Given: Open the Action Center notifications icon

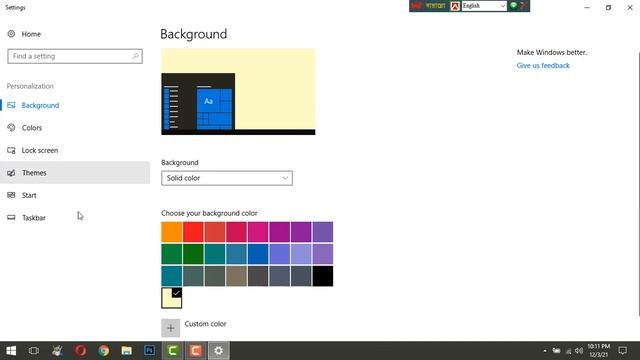Looking at the screenshot, I should click(x=622, y=351).
